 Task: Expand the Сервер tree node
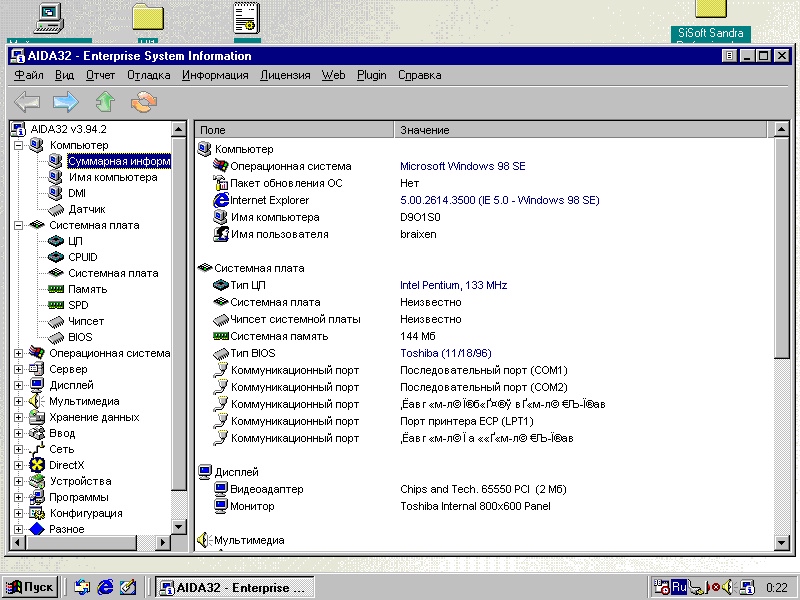18,369
